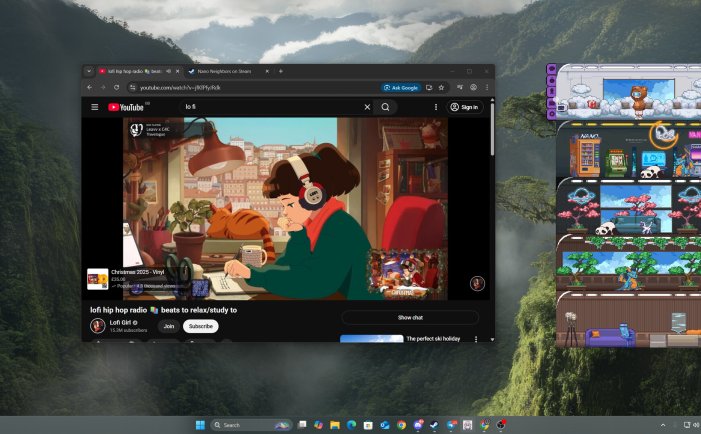Open the tab search dropdown arrow
The width and height of the screenshot is (701, 434).
(x=89, y=72)
